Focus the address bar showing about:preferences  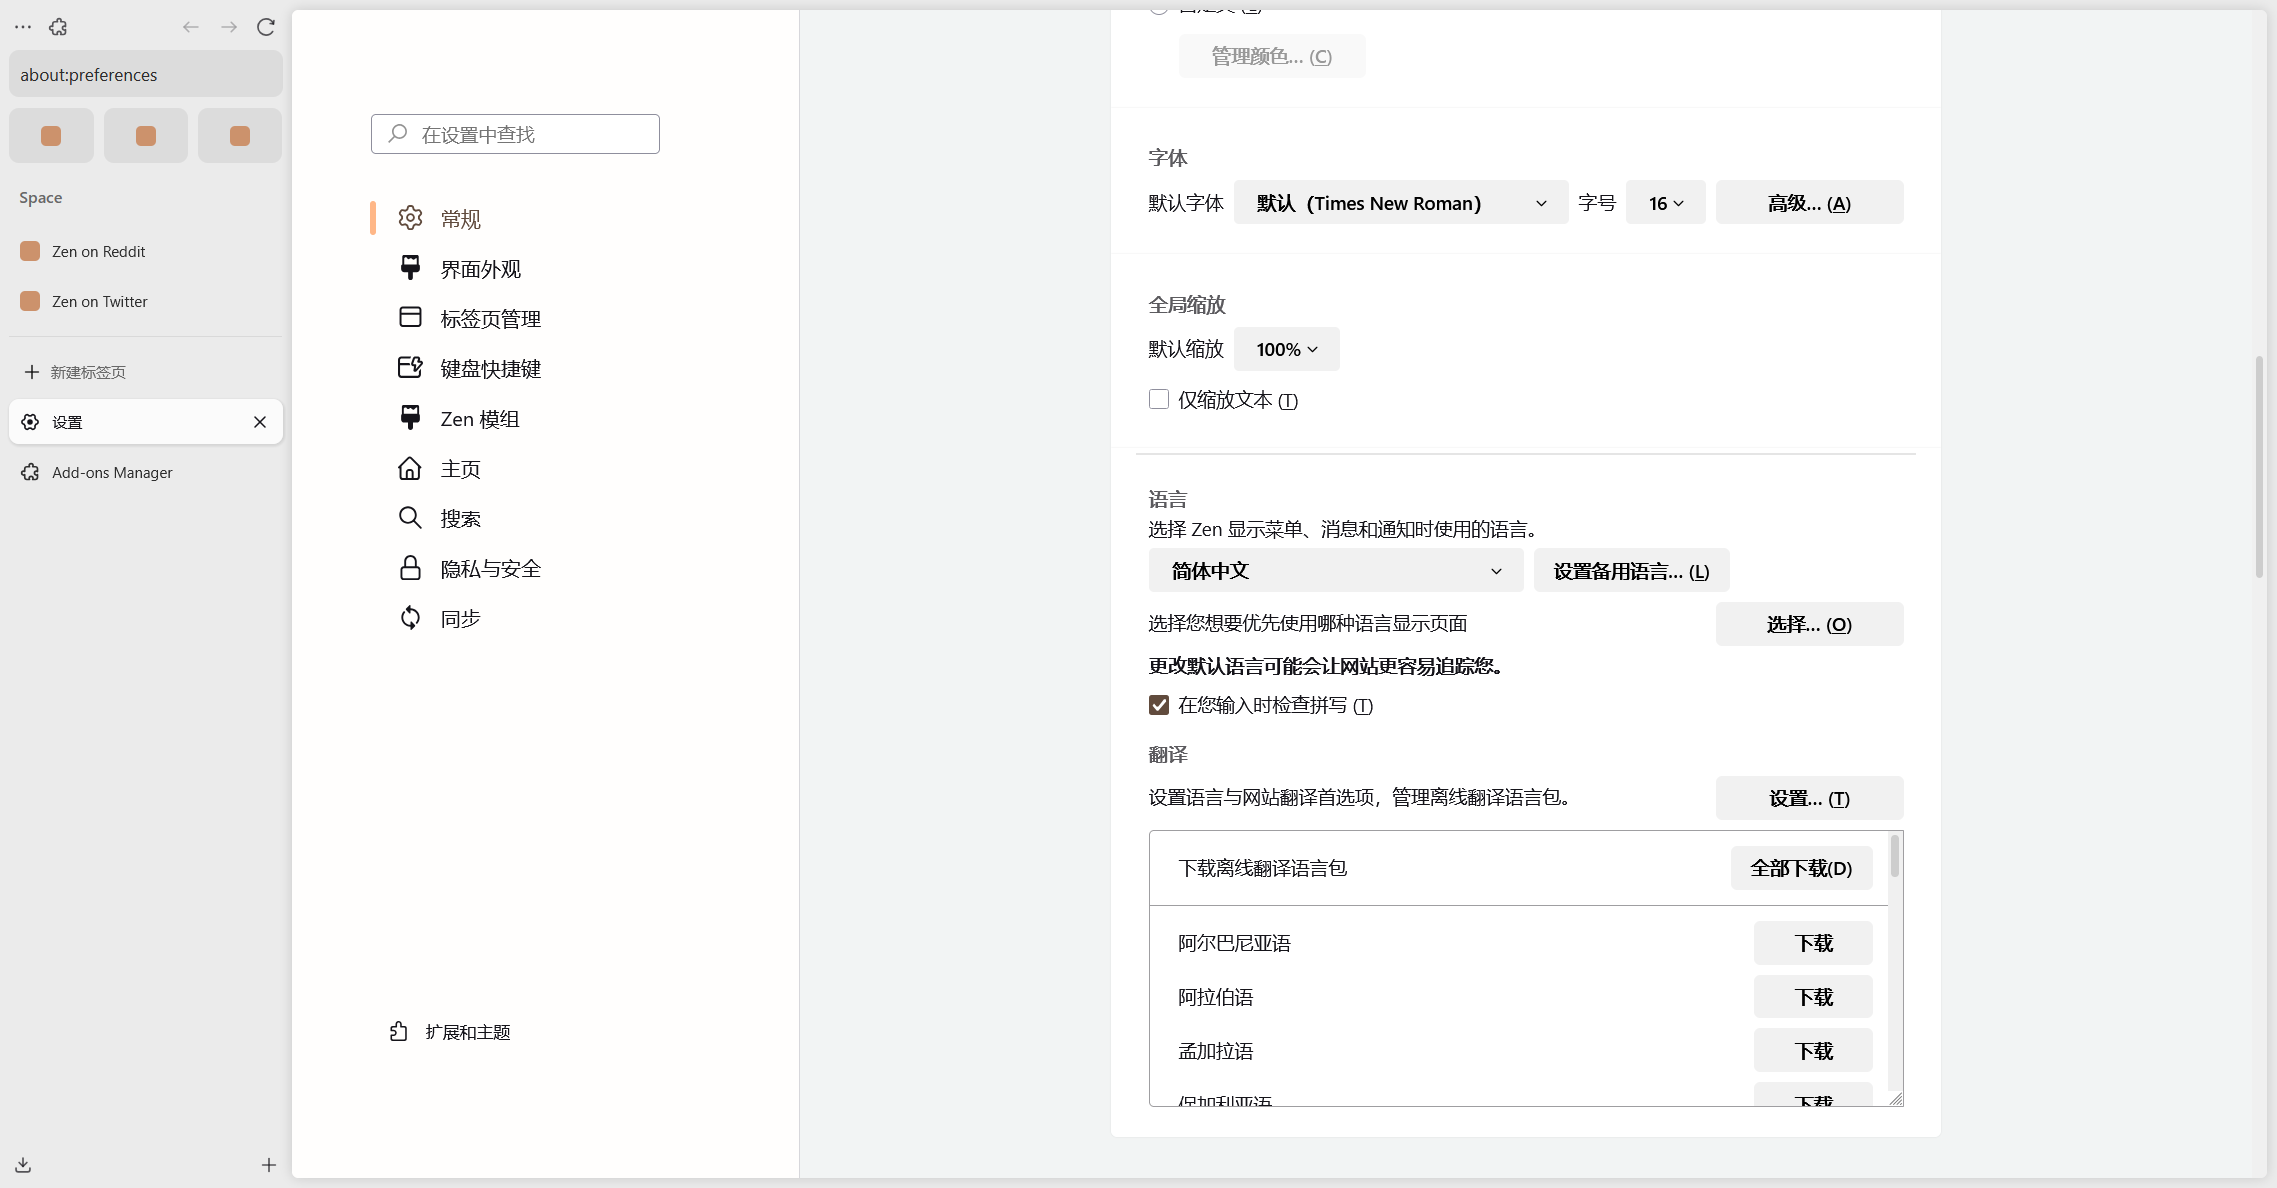tap(146, 75)
